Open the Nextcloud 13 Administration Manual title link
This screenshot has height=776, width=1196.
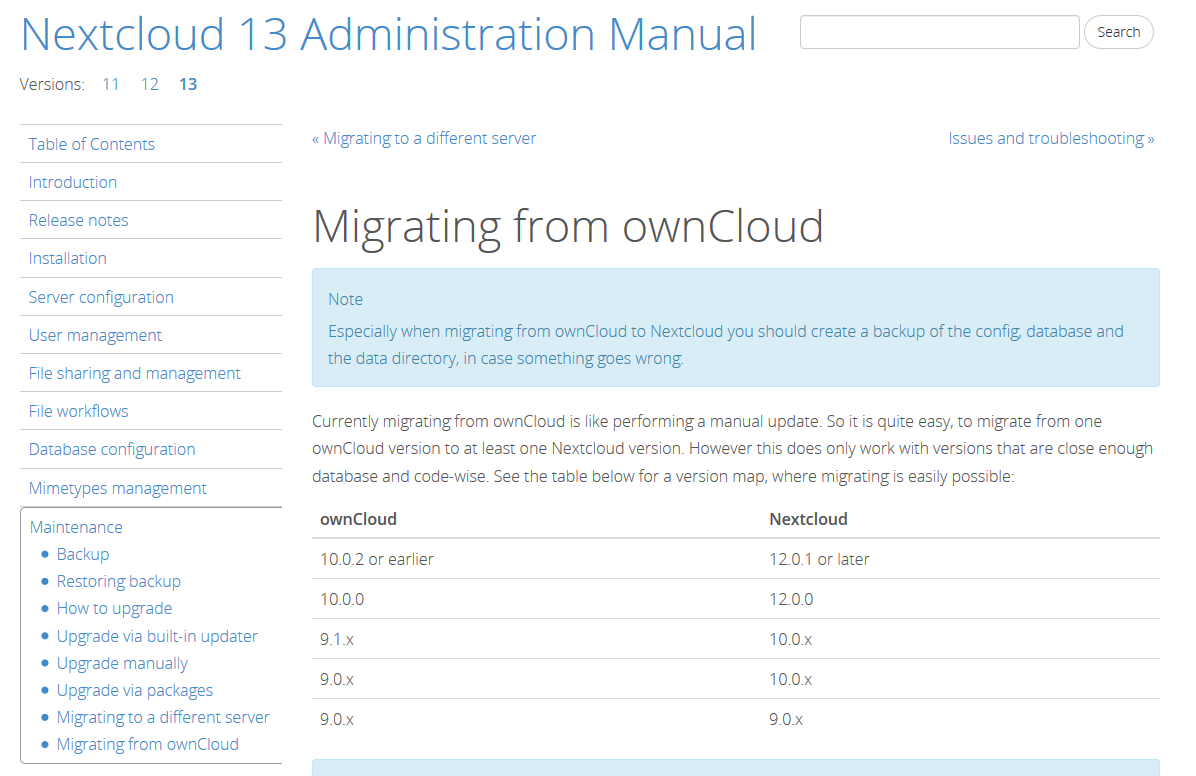(x=388, y=34)
